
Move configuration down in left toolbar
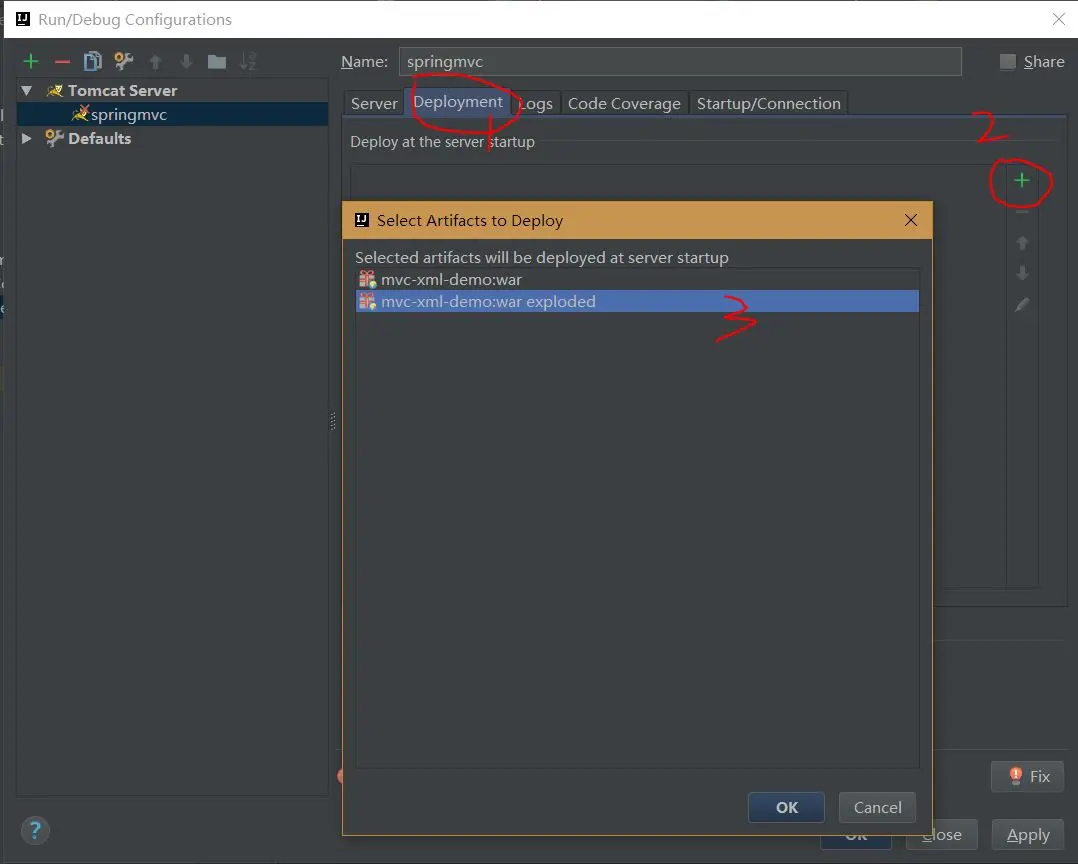(186, 62)
